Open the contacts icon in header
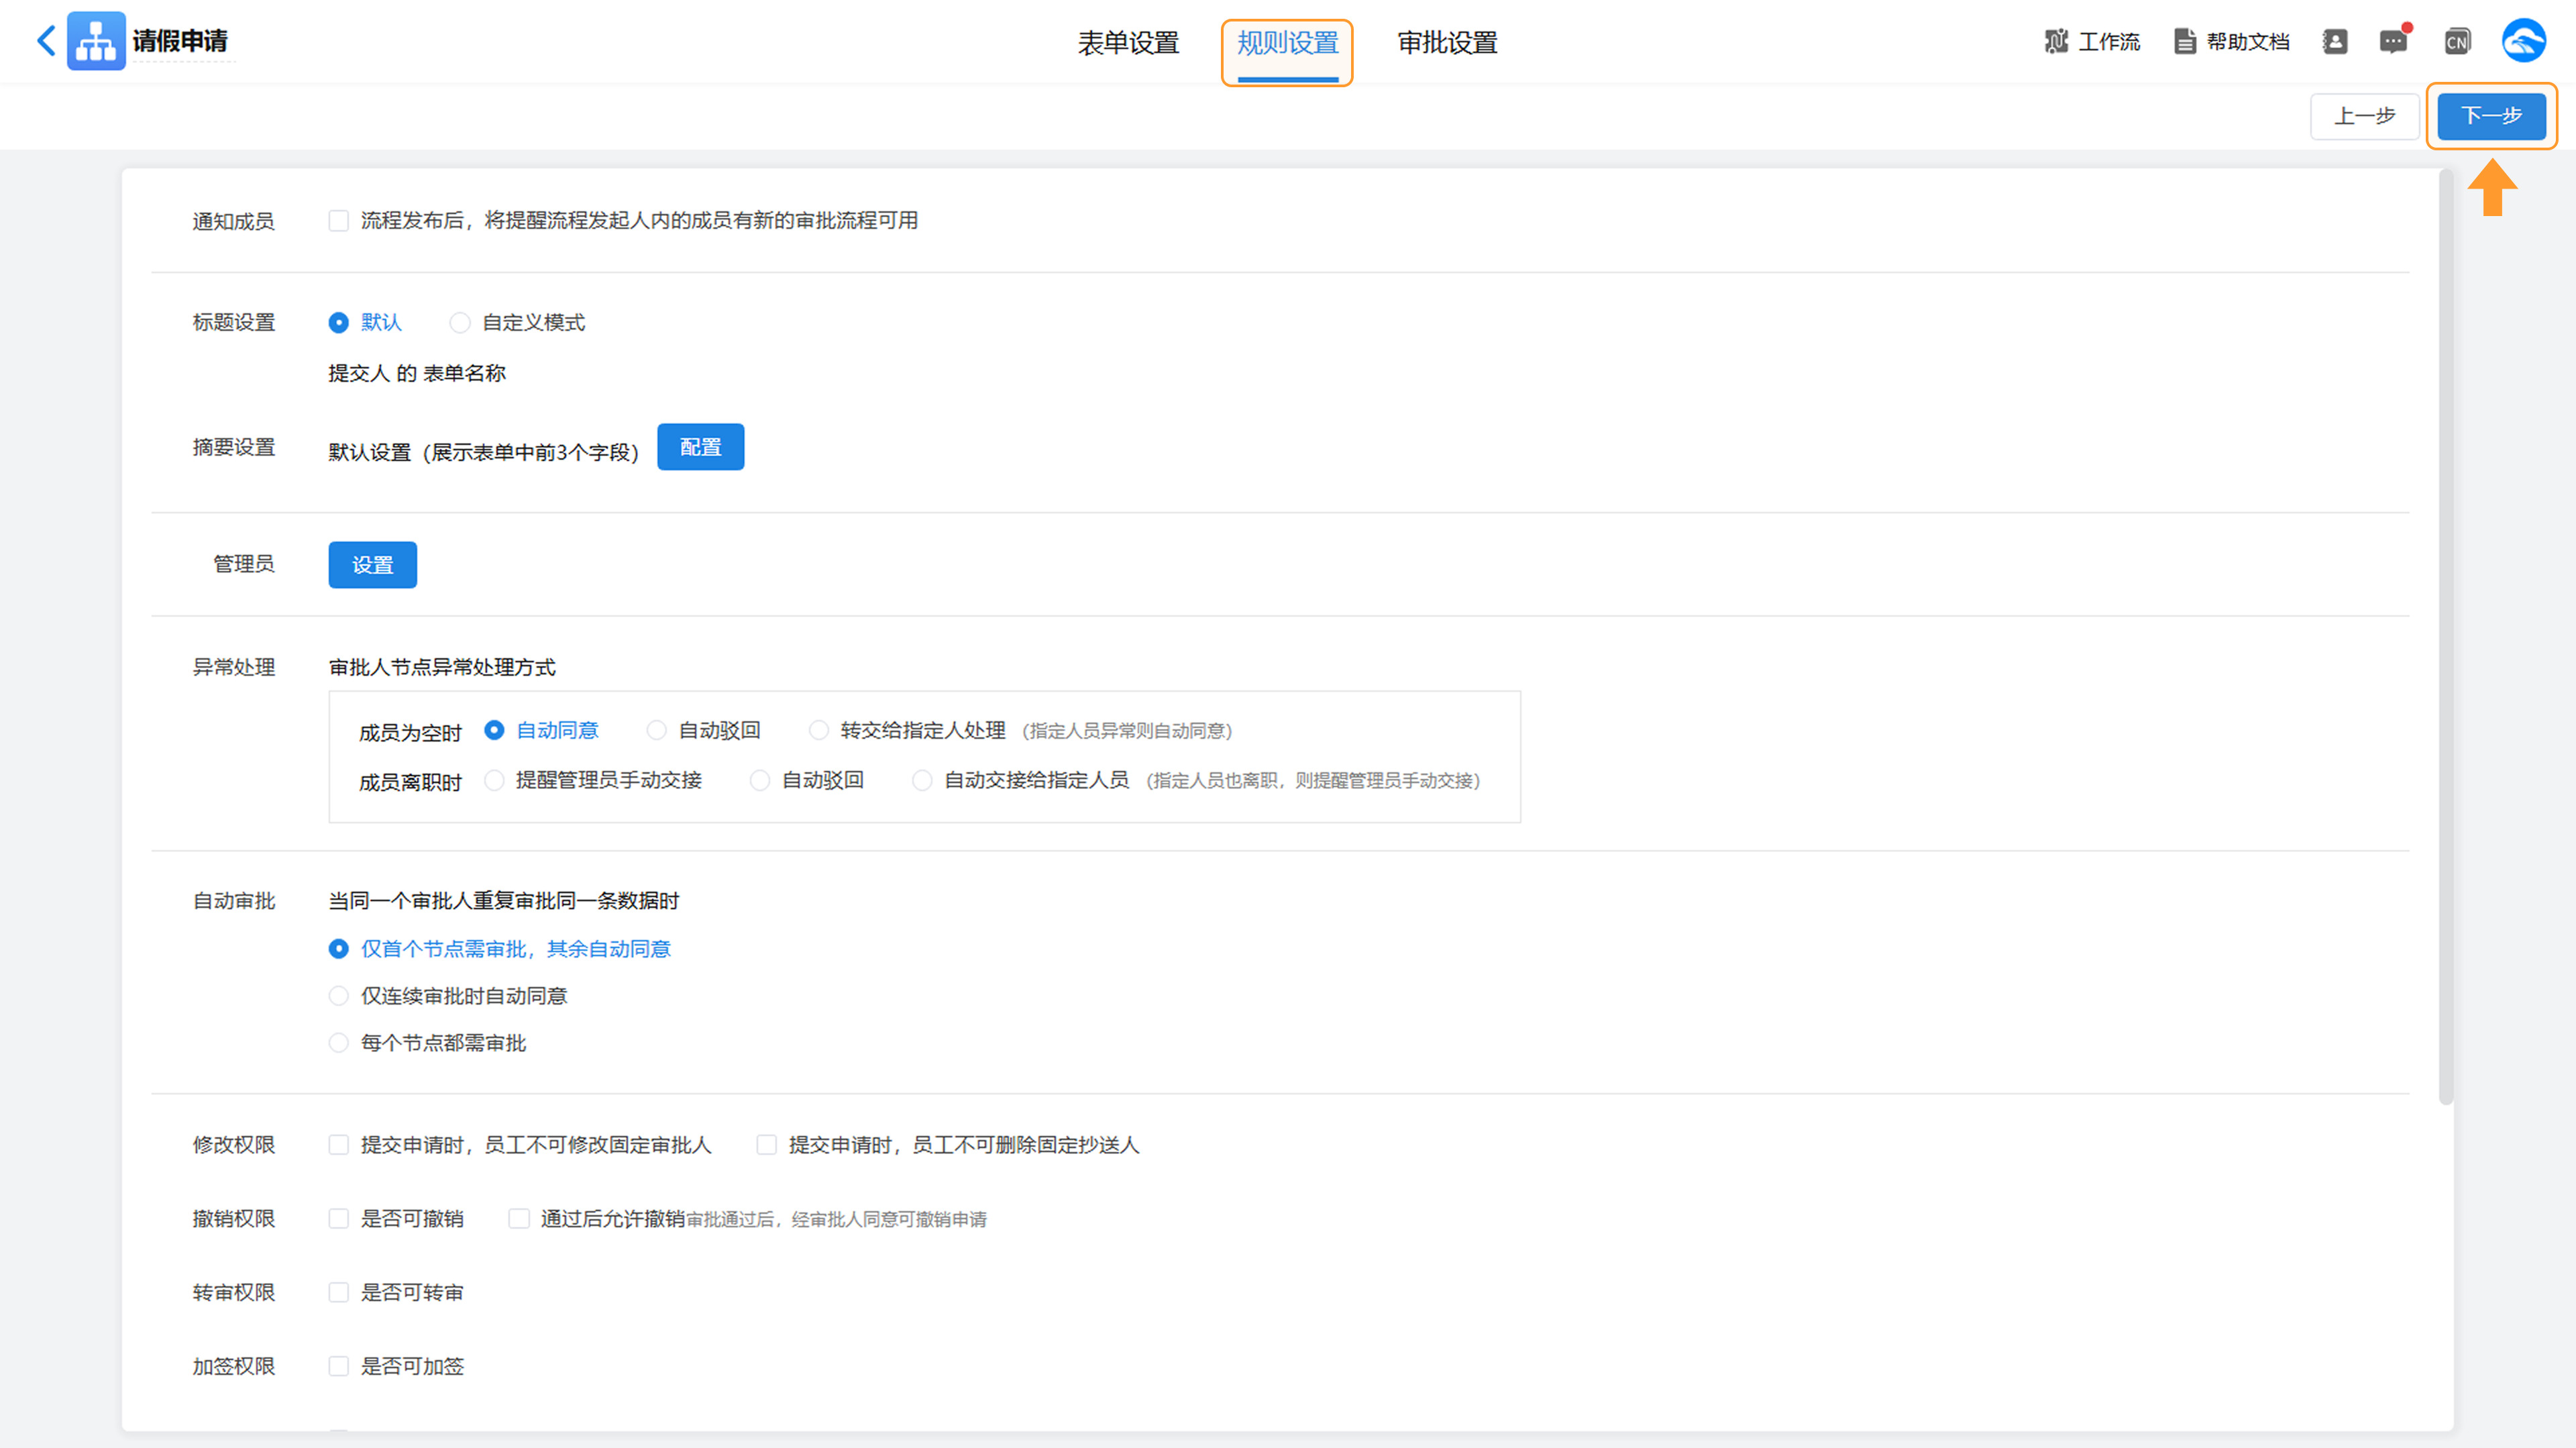 (x=2335, y=41)
